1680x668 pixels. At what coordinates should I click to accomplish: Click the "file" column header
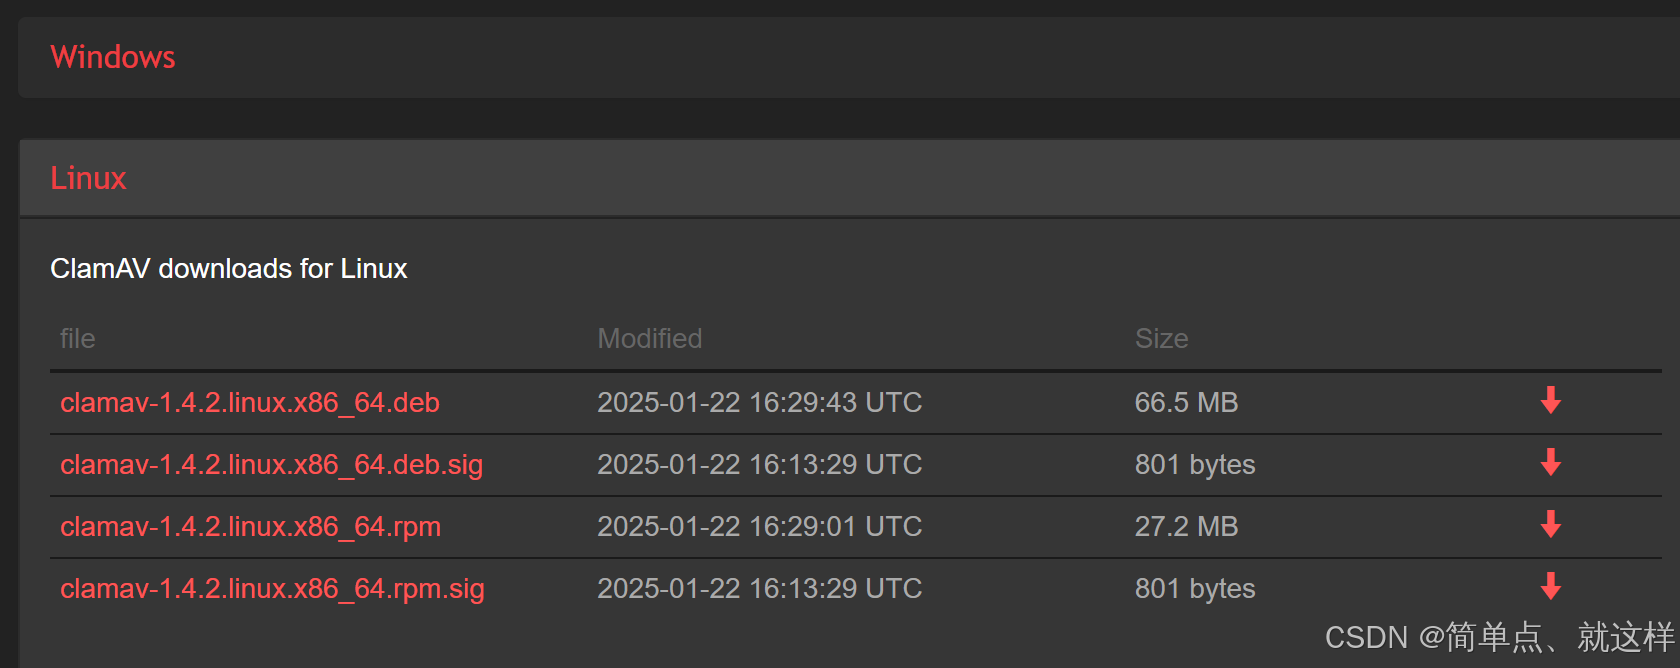tap(77, 338)
